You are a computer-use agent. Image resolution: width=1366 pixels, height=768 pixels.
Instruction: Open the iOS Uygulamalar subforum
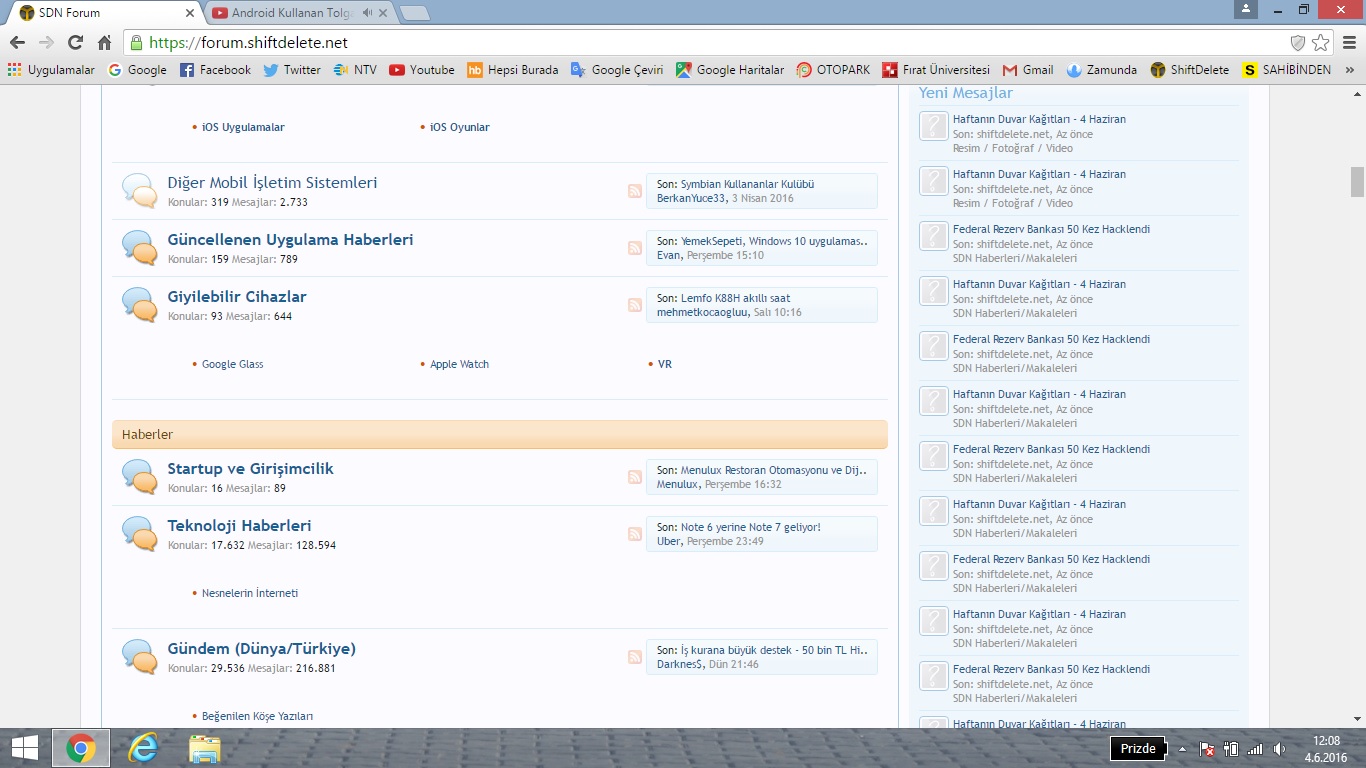click(x=243, y=127)
